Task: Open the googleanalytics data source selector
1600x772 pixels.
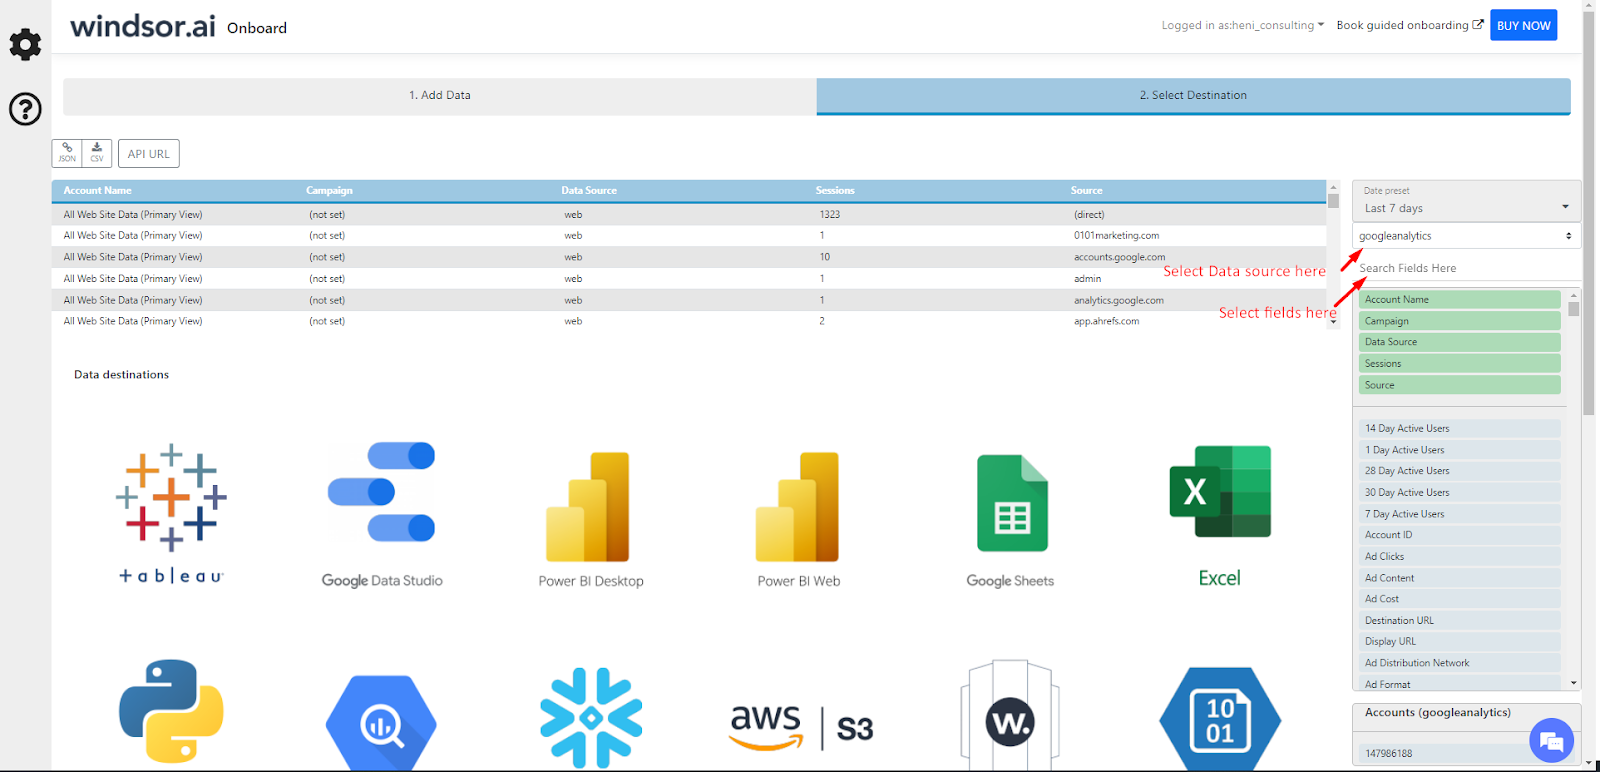Action: coord(1466,236)
